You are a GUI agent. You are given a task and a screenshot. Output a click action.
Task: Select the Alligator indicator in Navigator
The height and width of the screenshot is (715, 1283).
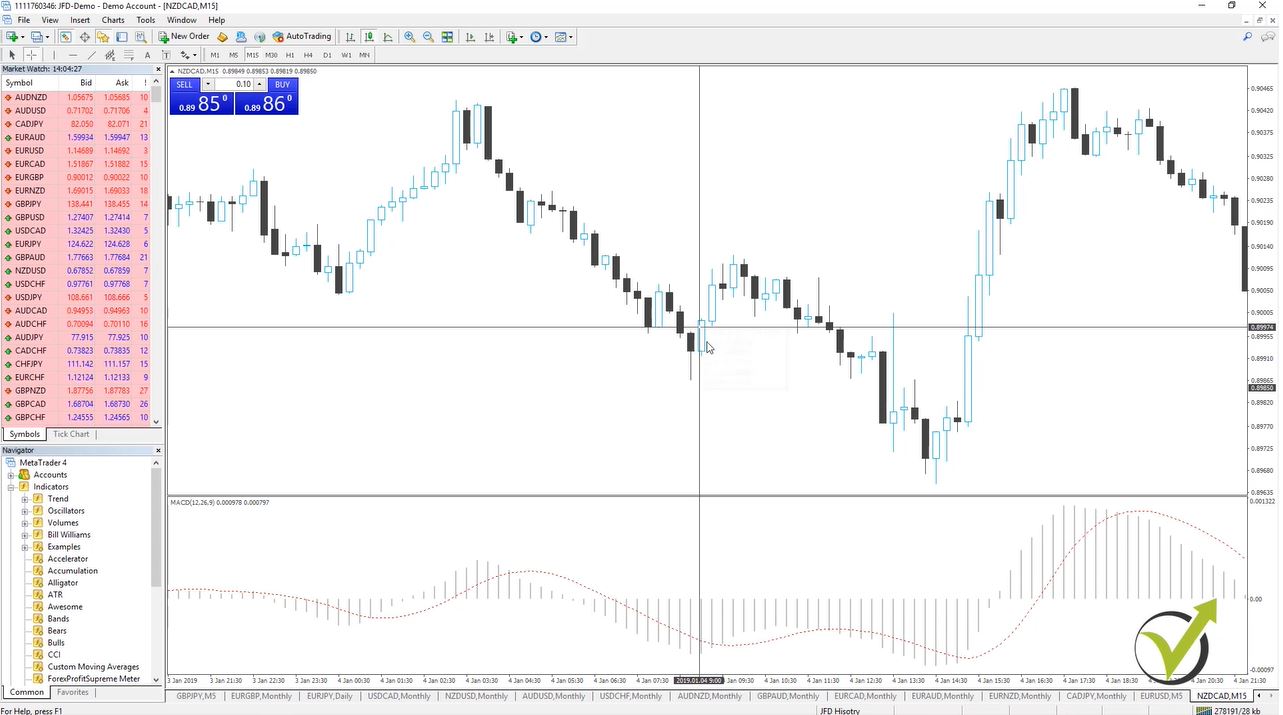(62, 583)
